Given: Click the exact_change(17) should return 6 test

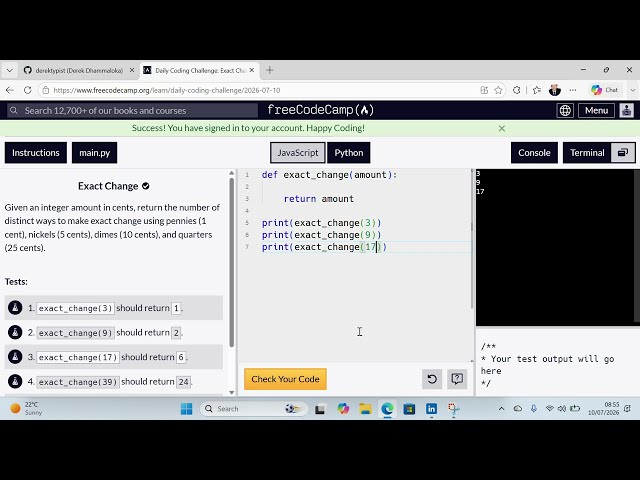Looking at the screenshot, I should pyautogui.click(x=114, y=357).
